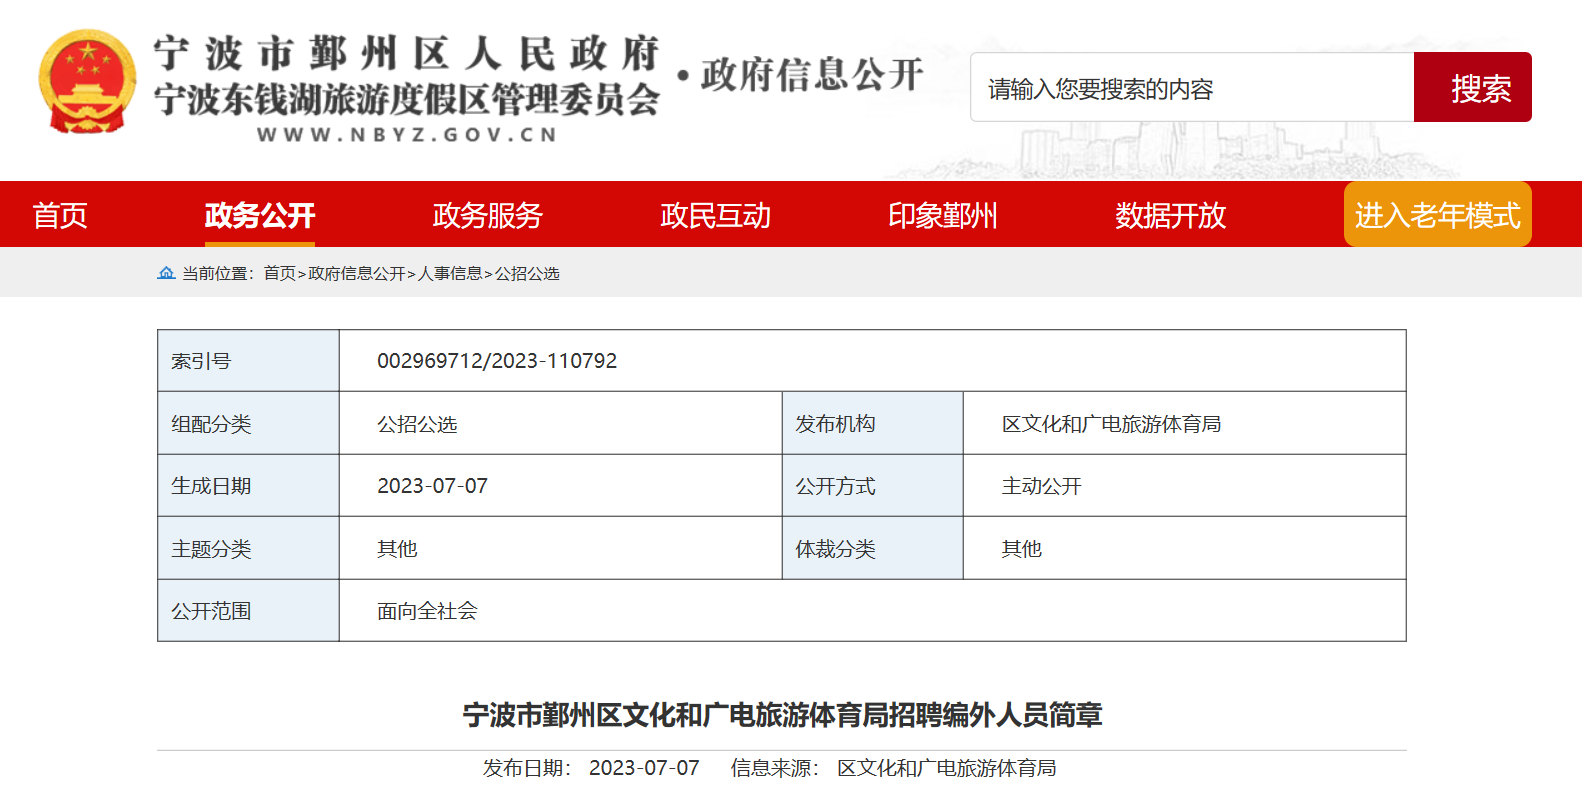
Task: Open the 印象鄞州 navigation tab
Action: (x=943, y=215)
